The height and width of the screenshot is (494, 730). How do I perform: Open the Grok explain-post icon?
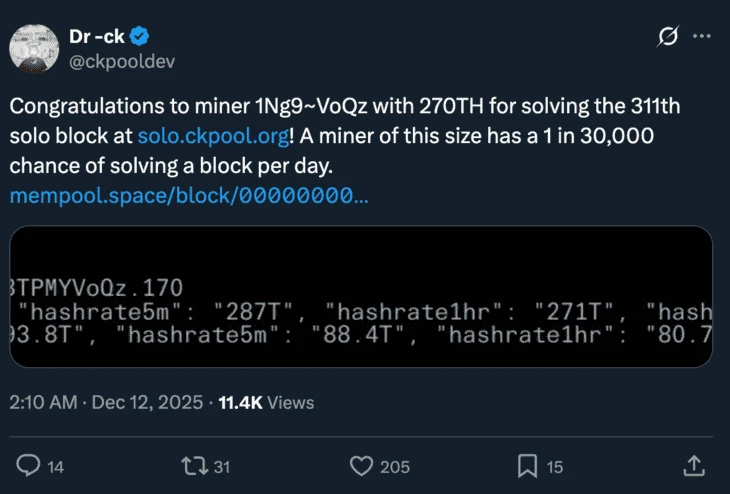(x=667, y=37)
